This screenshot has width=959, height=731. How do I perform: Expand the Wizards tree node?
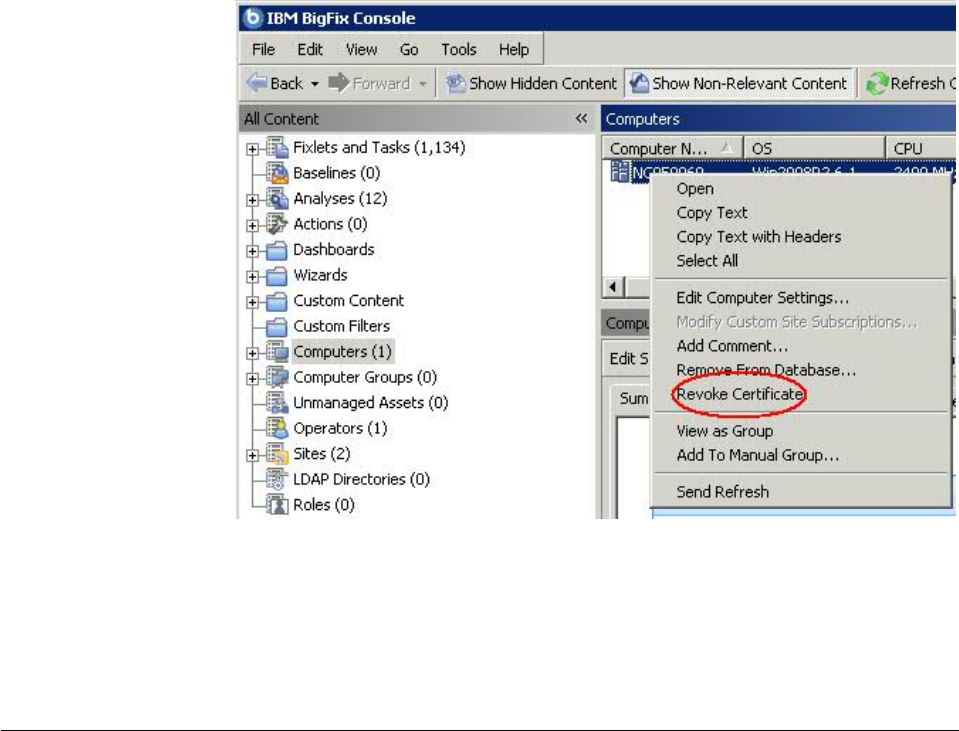(x=252, y=276)
